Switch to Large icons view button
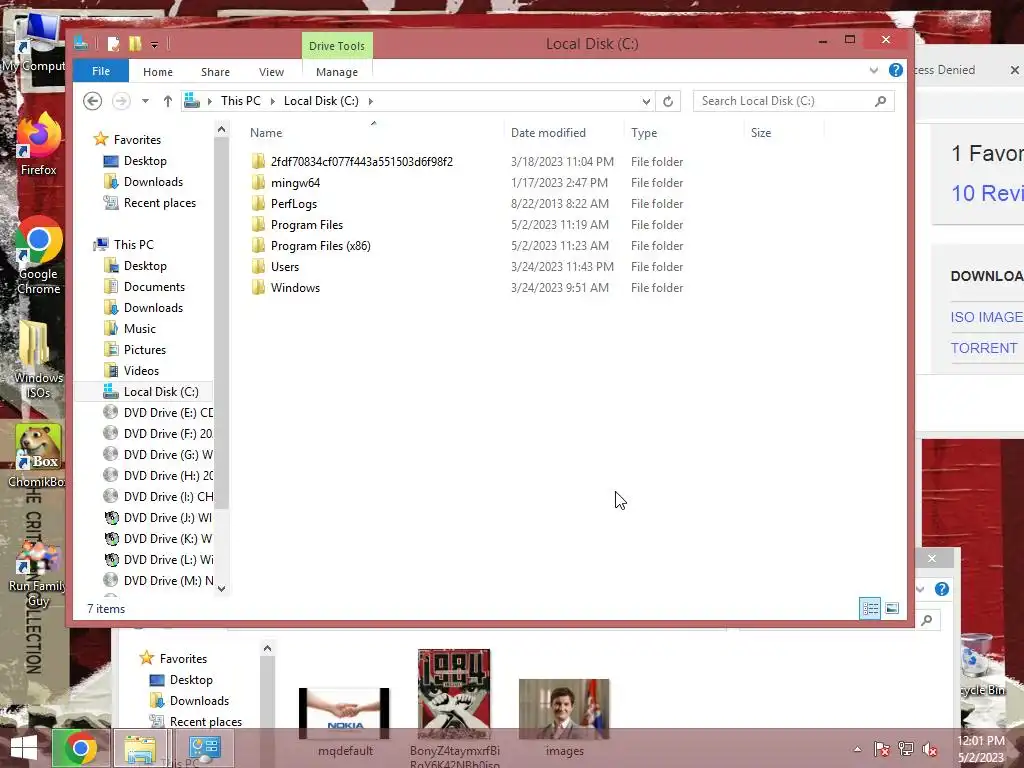Viewport: 1024px width, 768px height. pos(891,608)
